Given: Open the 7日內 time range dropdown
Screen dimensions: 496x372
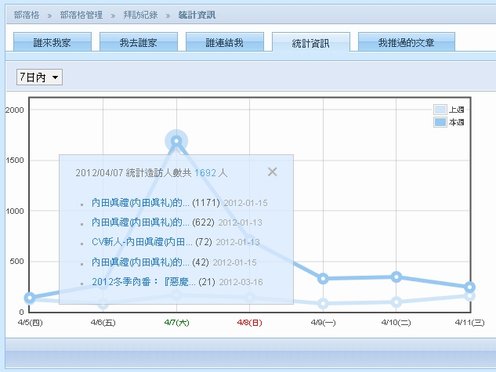Looking at the screenshot, I should [x=39, y=77].
